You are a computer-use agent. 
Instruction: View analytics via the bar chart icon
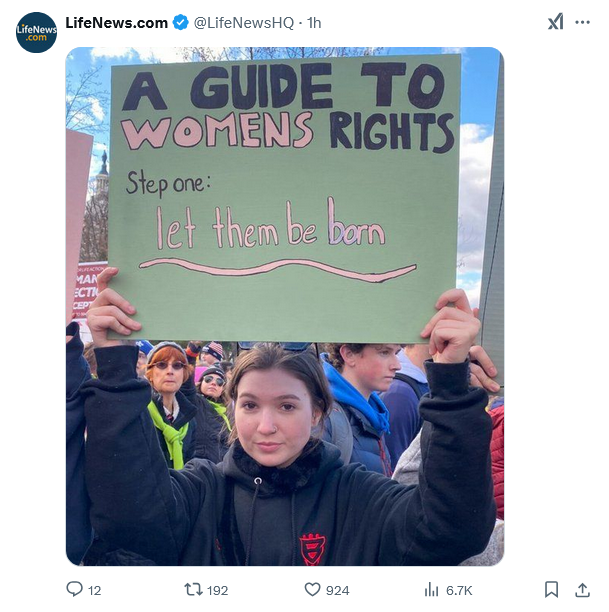[431, 589]
